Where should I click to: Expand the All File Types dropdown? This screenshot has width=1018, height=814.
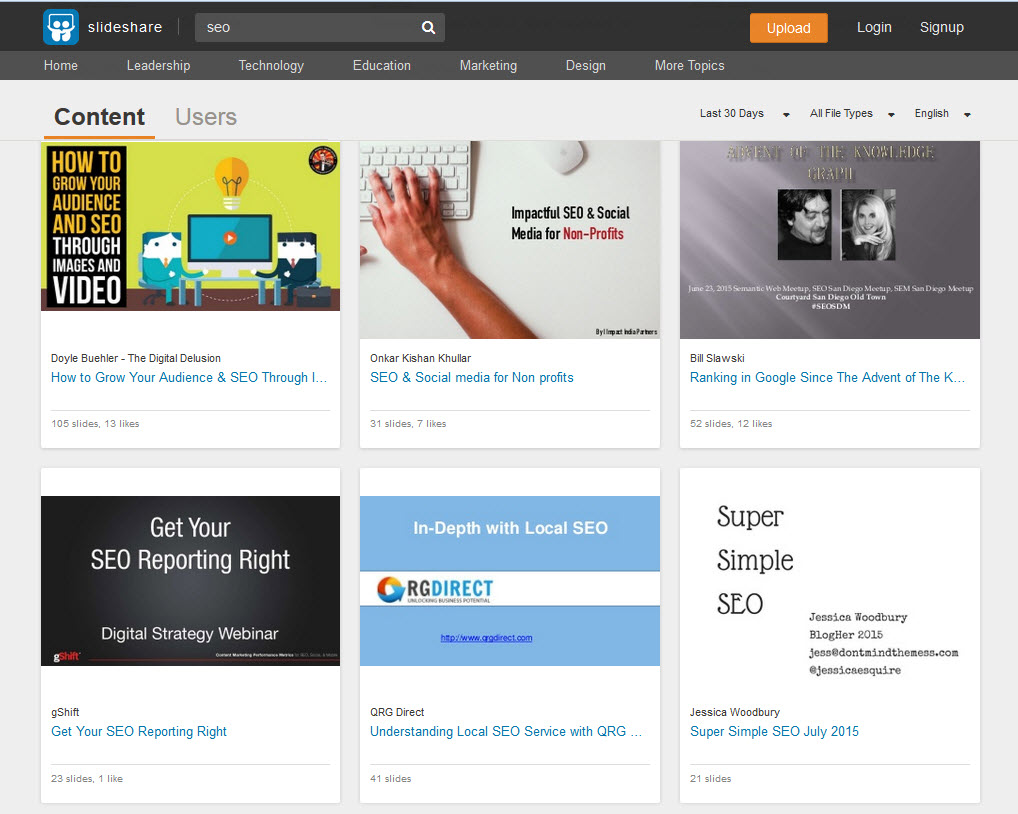click(852, 114)
